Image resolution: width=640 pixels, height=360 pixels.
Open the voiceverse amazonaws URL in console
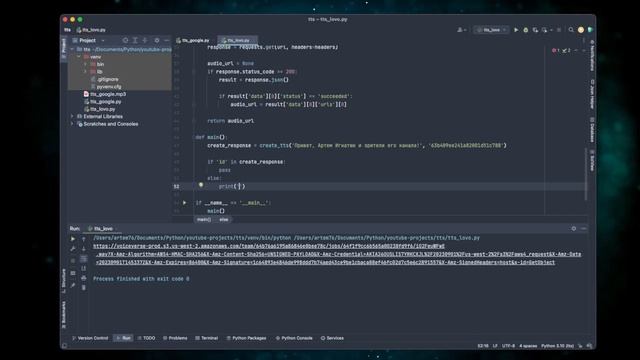coord(337,254)
